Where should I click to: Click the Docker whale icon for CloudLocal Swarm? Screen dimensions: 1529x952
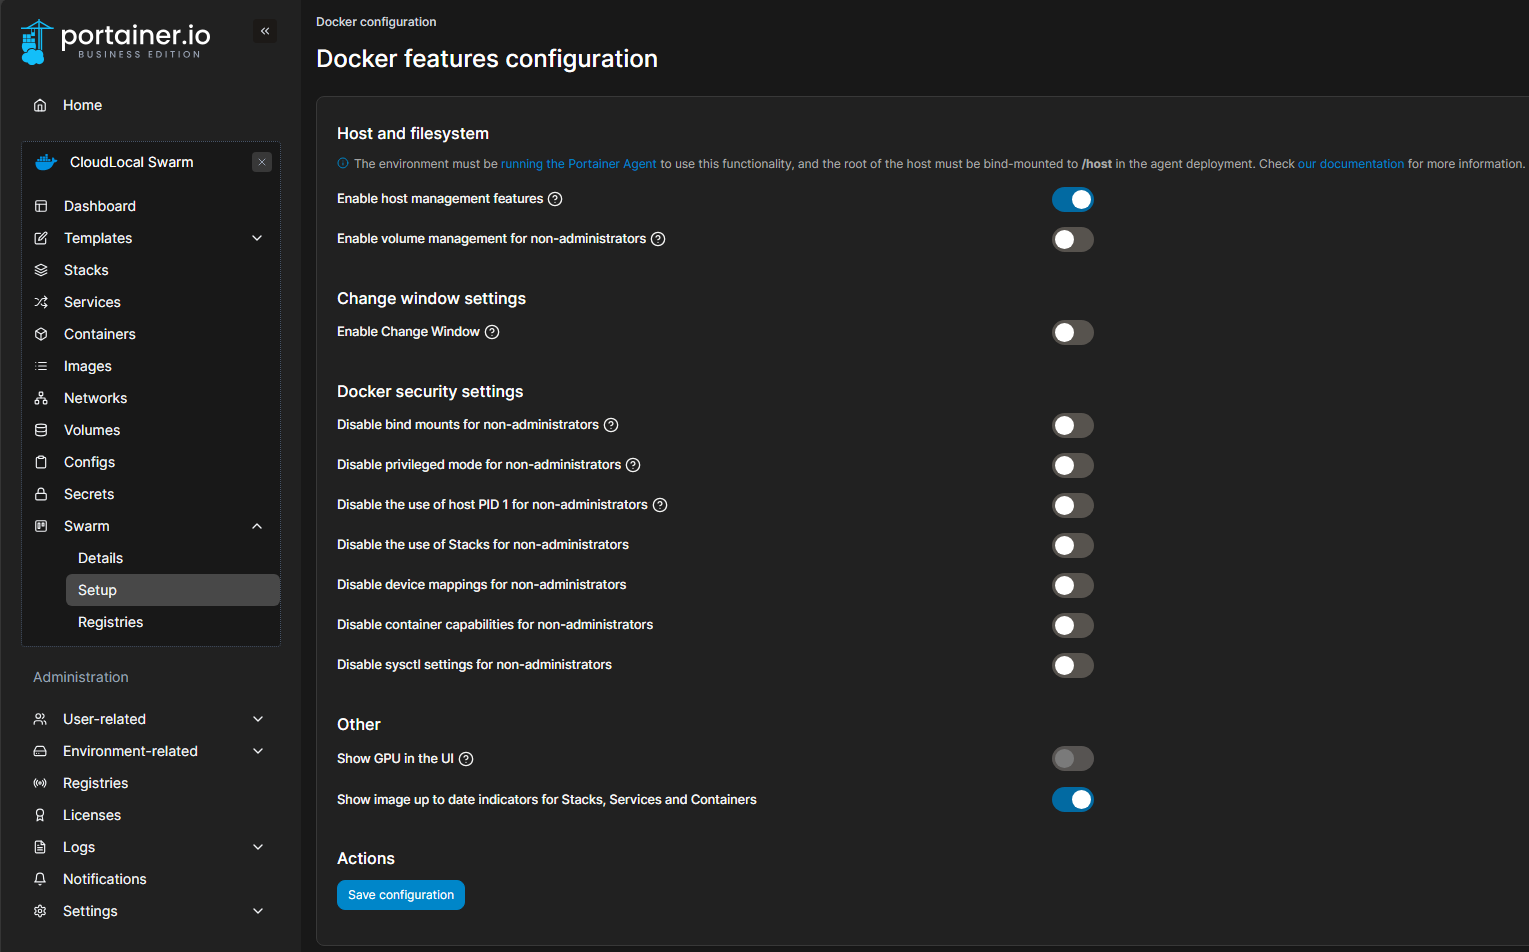pyautogui.click(x=46, y=162)
